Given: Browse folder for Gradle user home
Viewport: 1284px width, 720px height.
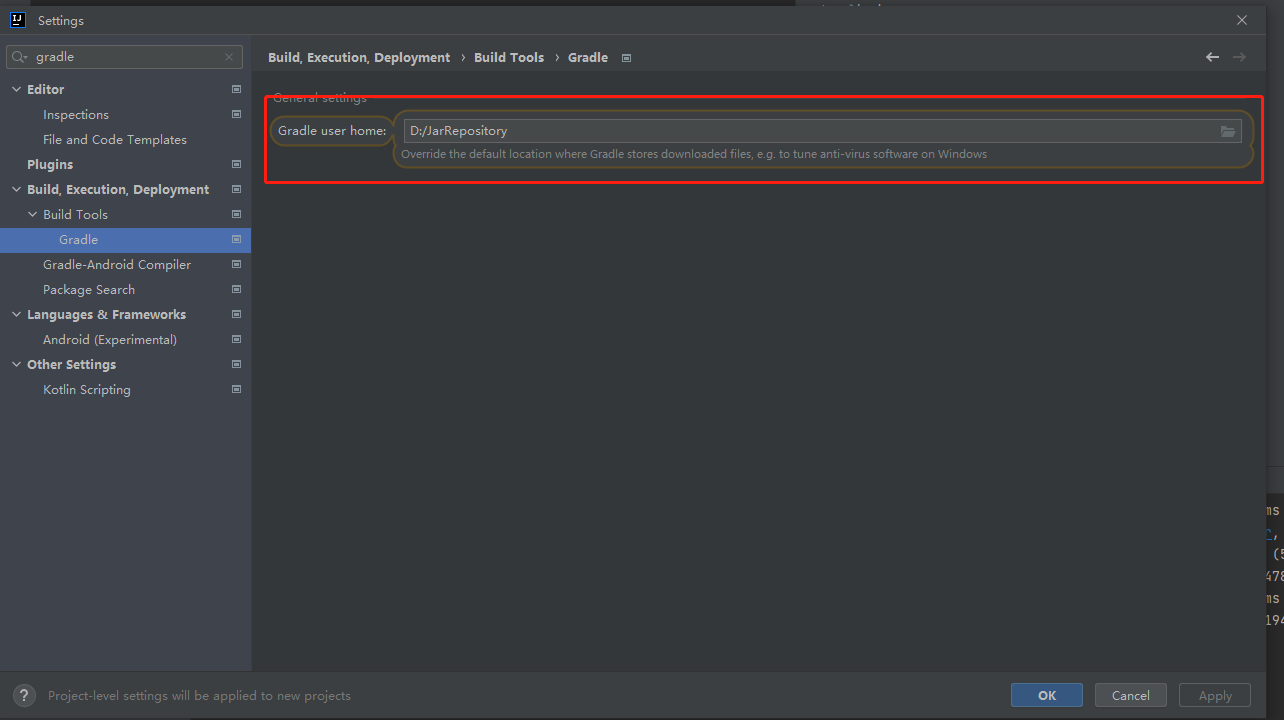Looking at the screenshot, I should tap(1228, 131).
